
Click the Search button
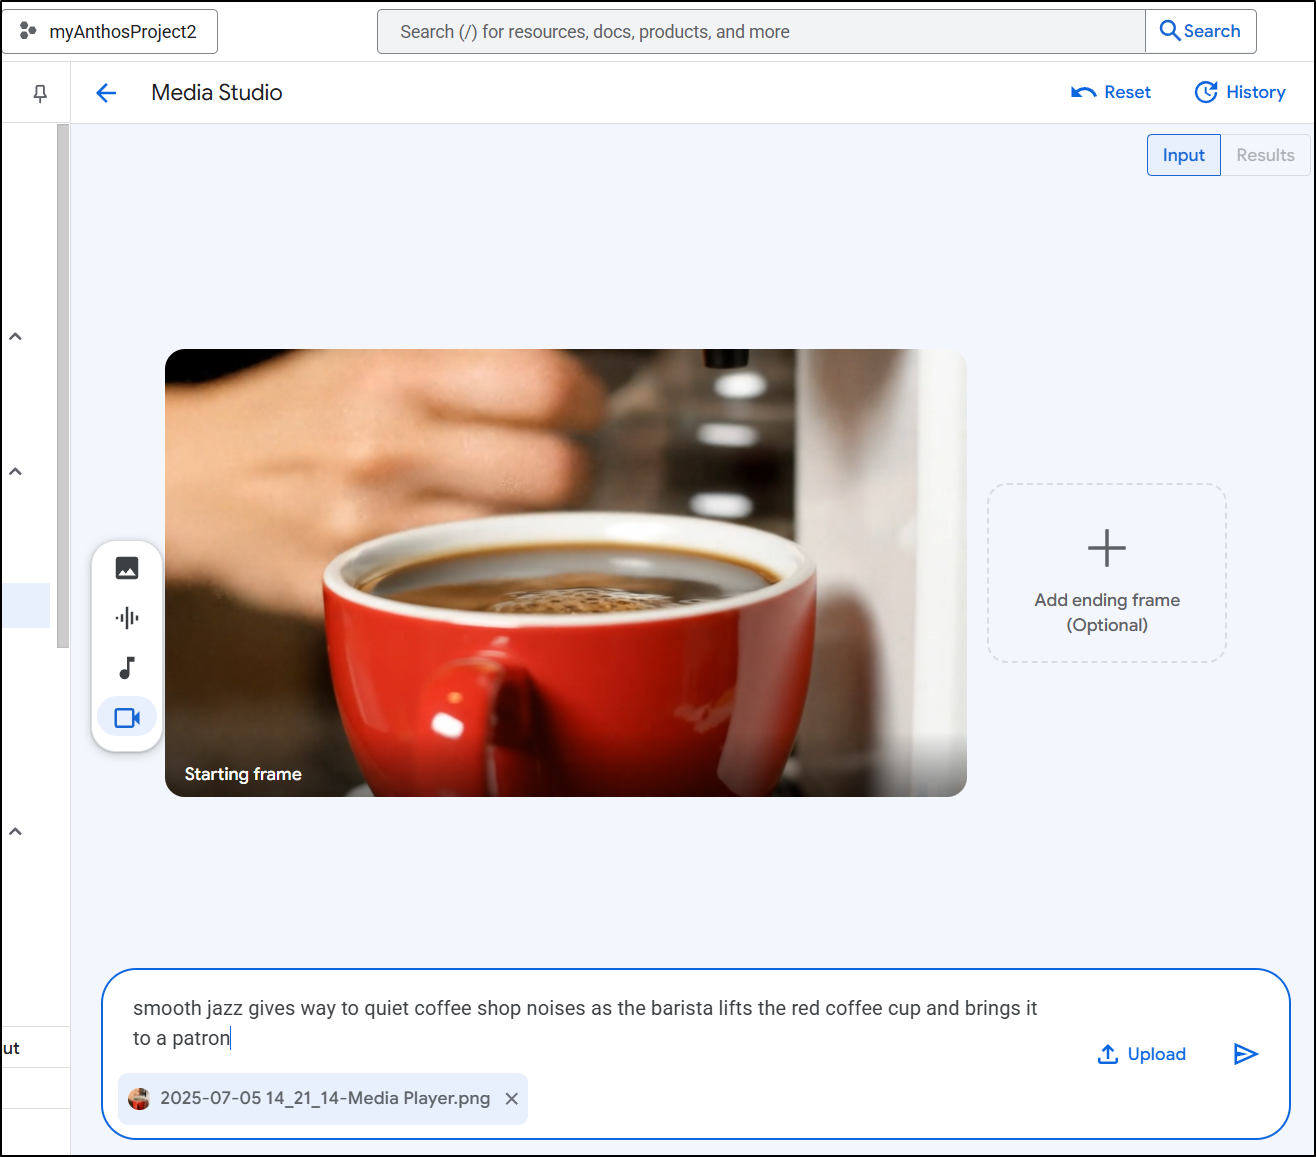click(1201, 31)
